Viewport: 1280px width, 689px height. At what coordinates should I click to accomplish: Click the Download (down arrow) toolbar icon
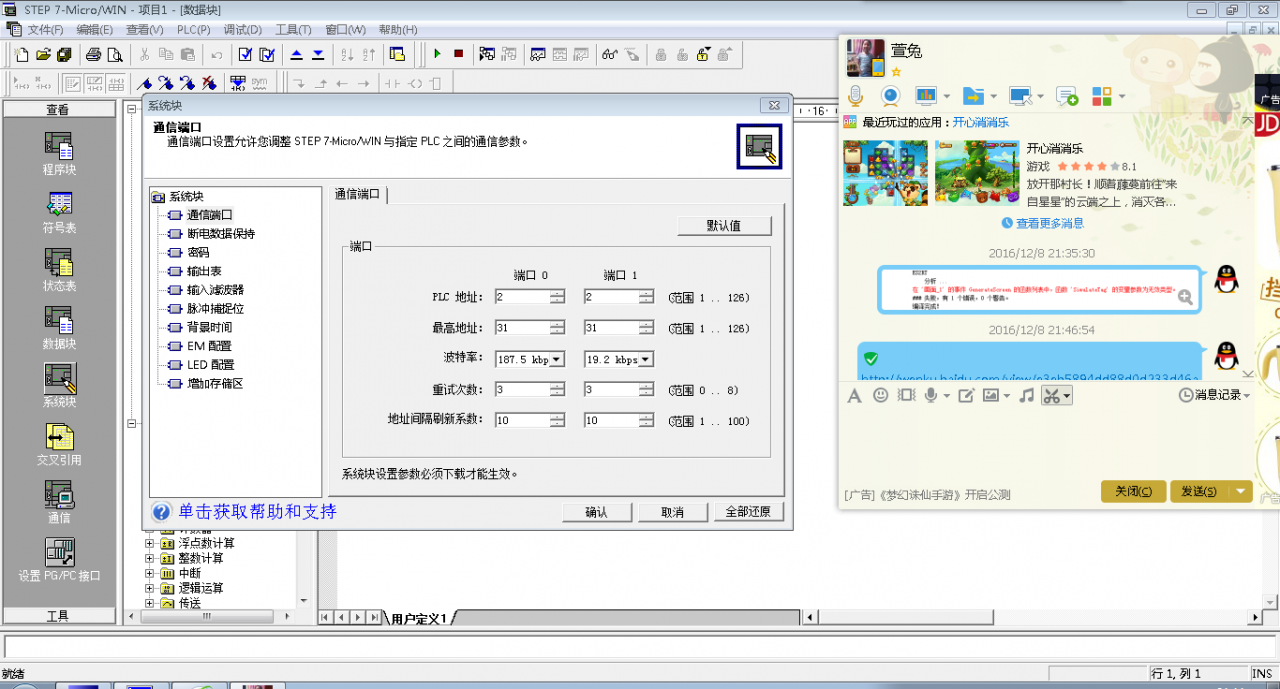click(x=318, y=54)
